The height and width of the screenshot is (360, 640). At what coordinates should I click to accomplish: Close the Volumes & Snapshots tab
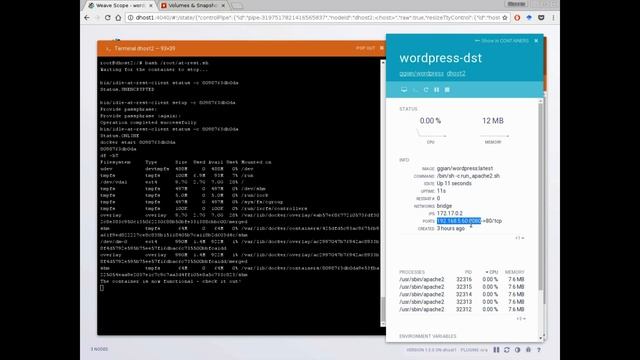click(223, 6)
